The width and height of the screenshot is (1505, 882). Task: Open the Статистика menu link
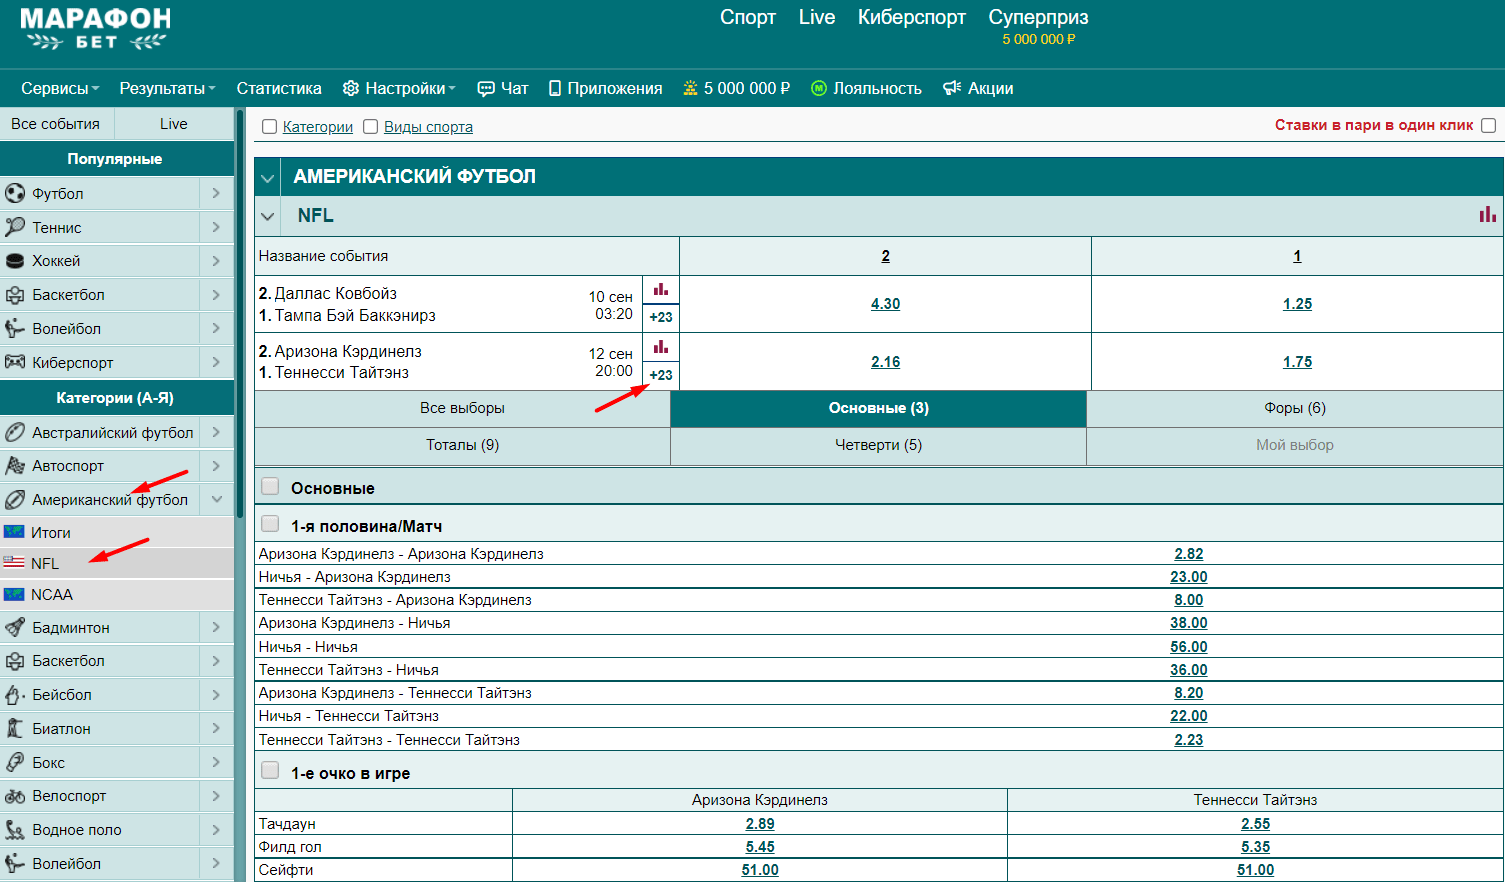point(279,88)
